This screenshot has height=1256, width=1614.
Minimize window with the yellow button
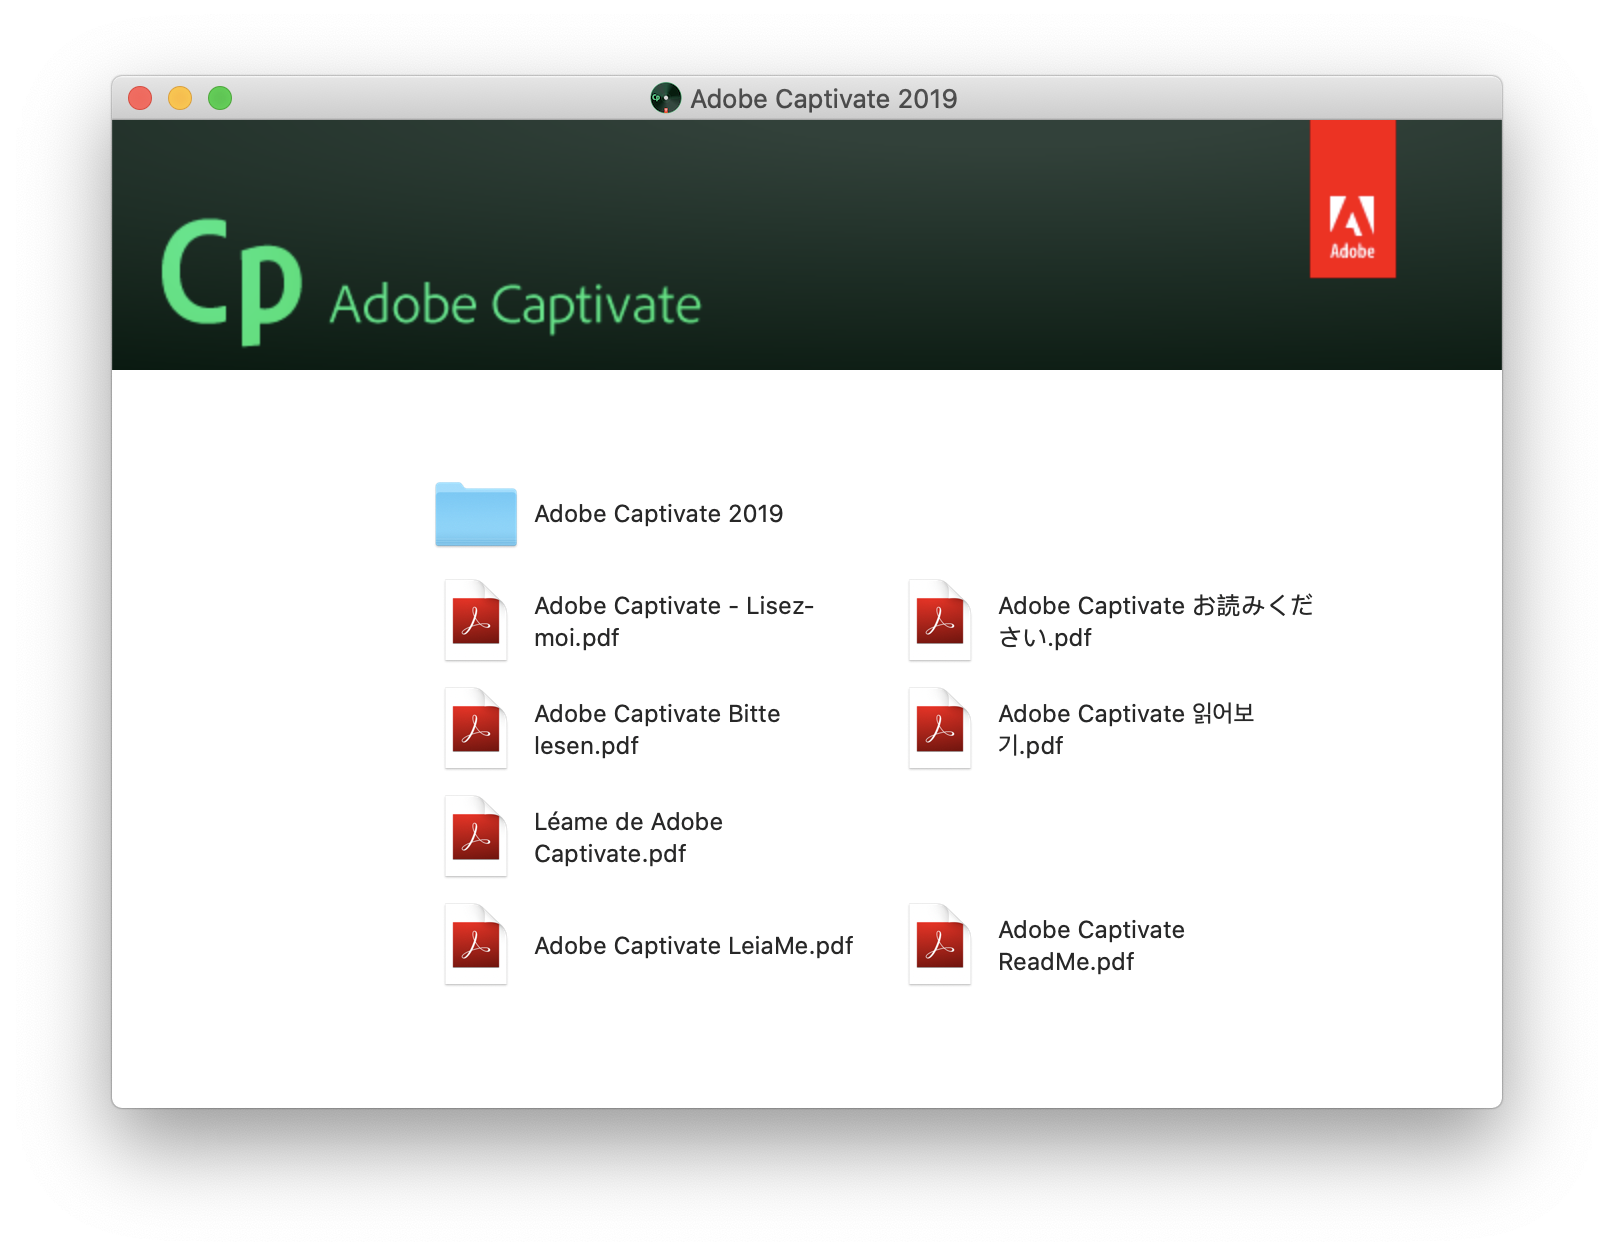[180, 98]
